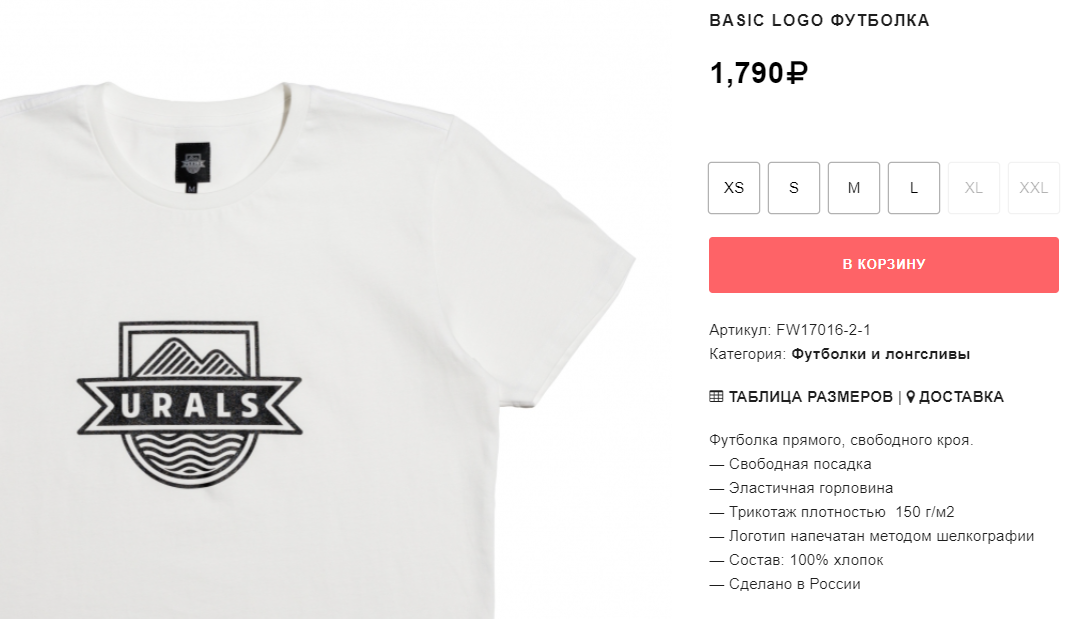Image resolution: width=1083 pixels, height=619 pixels.
Task: Select size XS
Action: (x=734, y=188)
